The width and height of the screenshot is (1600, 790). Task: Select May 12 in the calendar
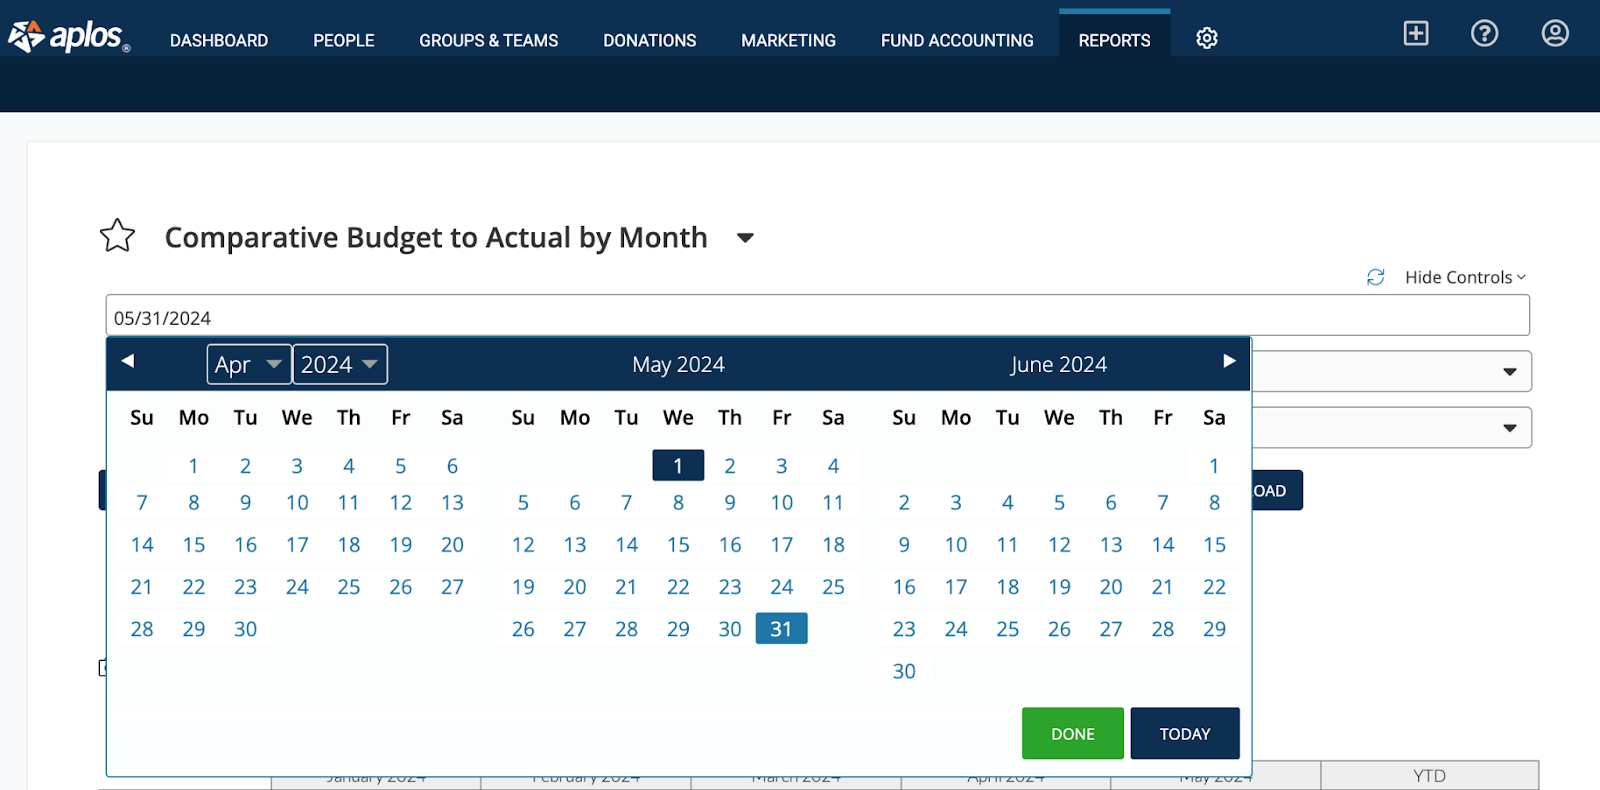point(523,545)
